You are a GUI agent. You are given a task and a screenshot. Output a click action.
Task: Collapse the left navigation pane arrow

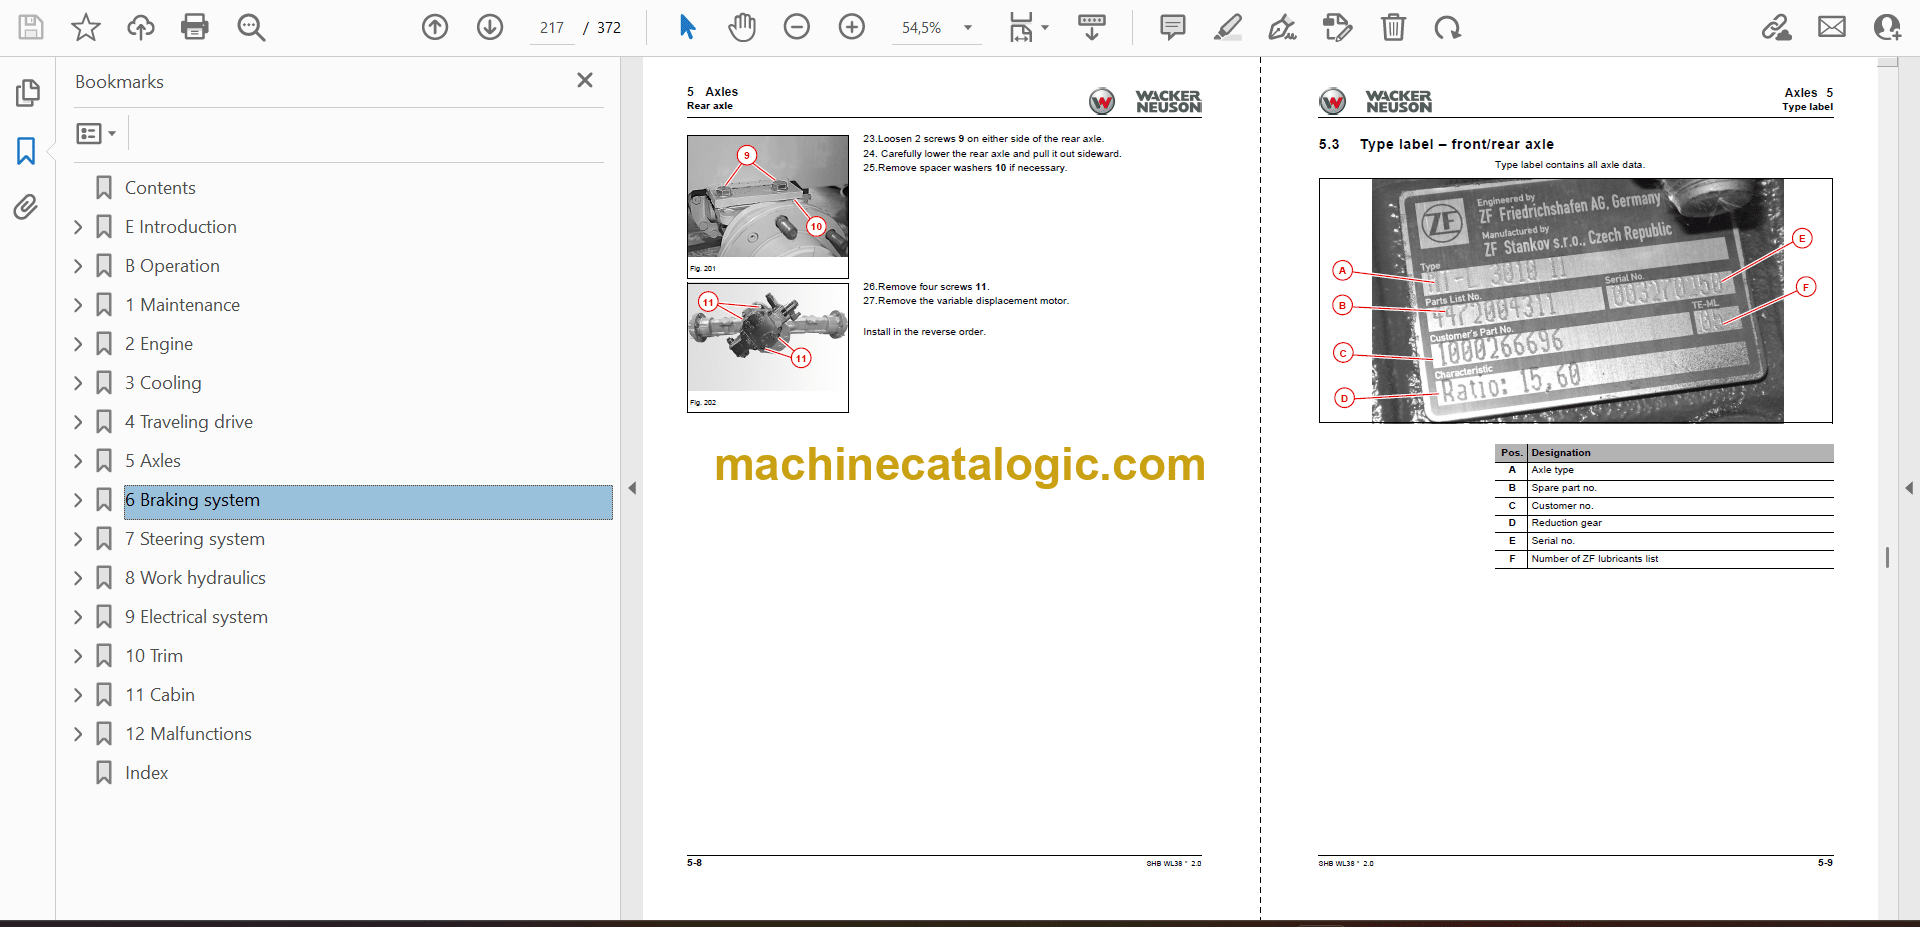click(632, 488)
